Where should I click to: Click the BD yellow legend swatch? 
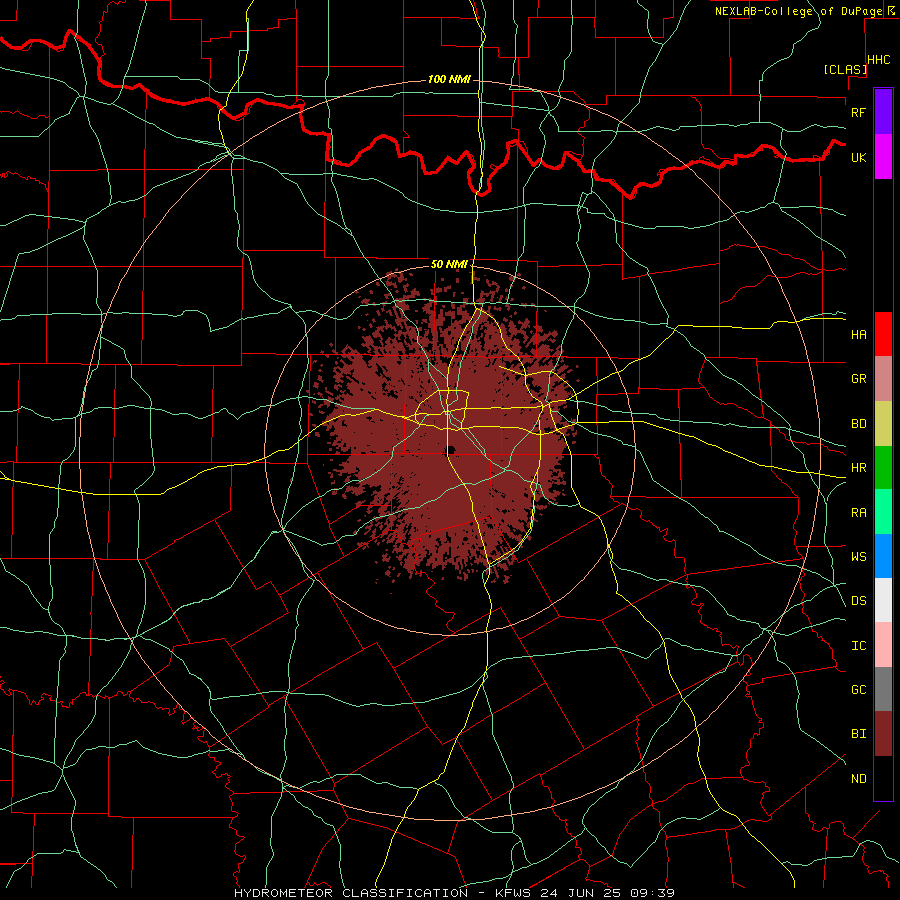(x=883, y=423)
